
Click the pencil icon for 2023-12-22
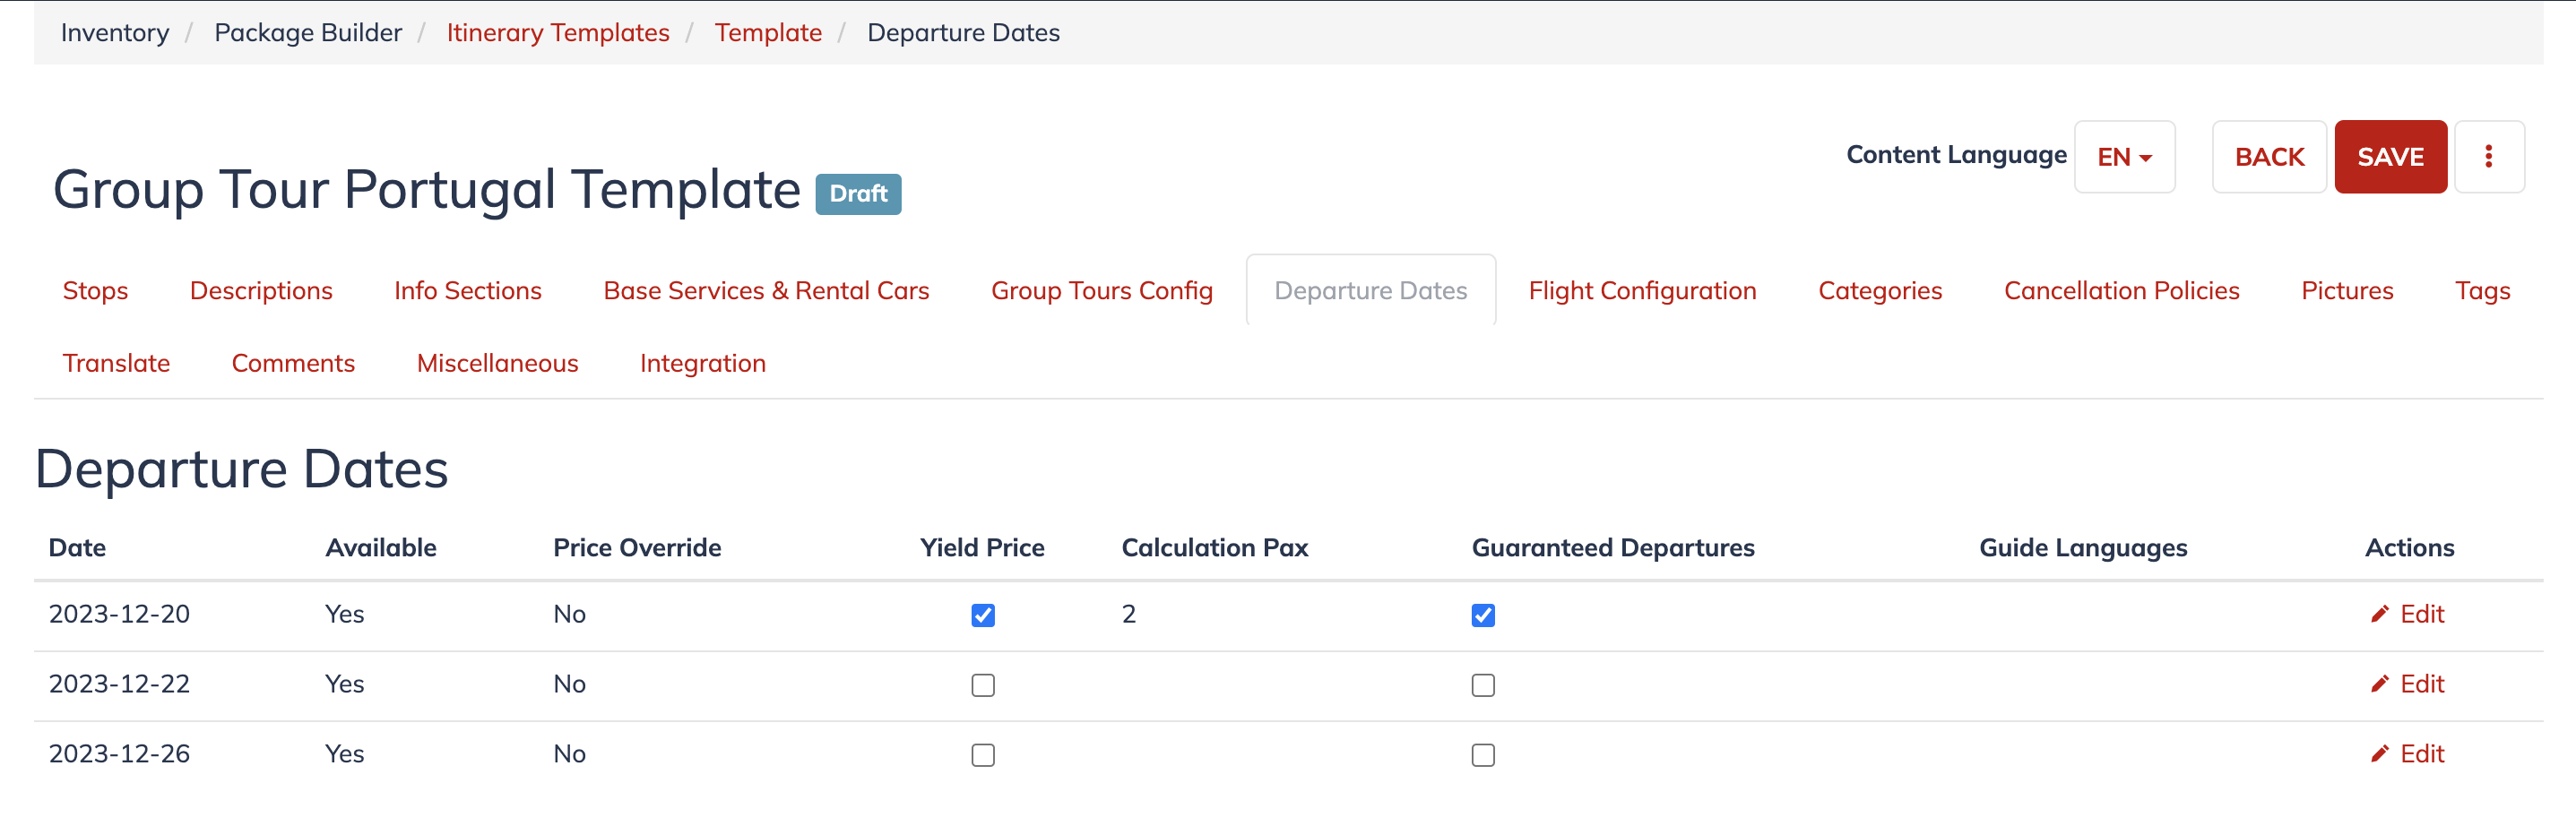2379,684
